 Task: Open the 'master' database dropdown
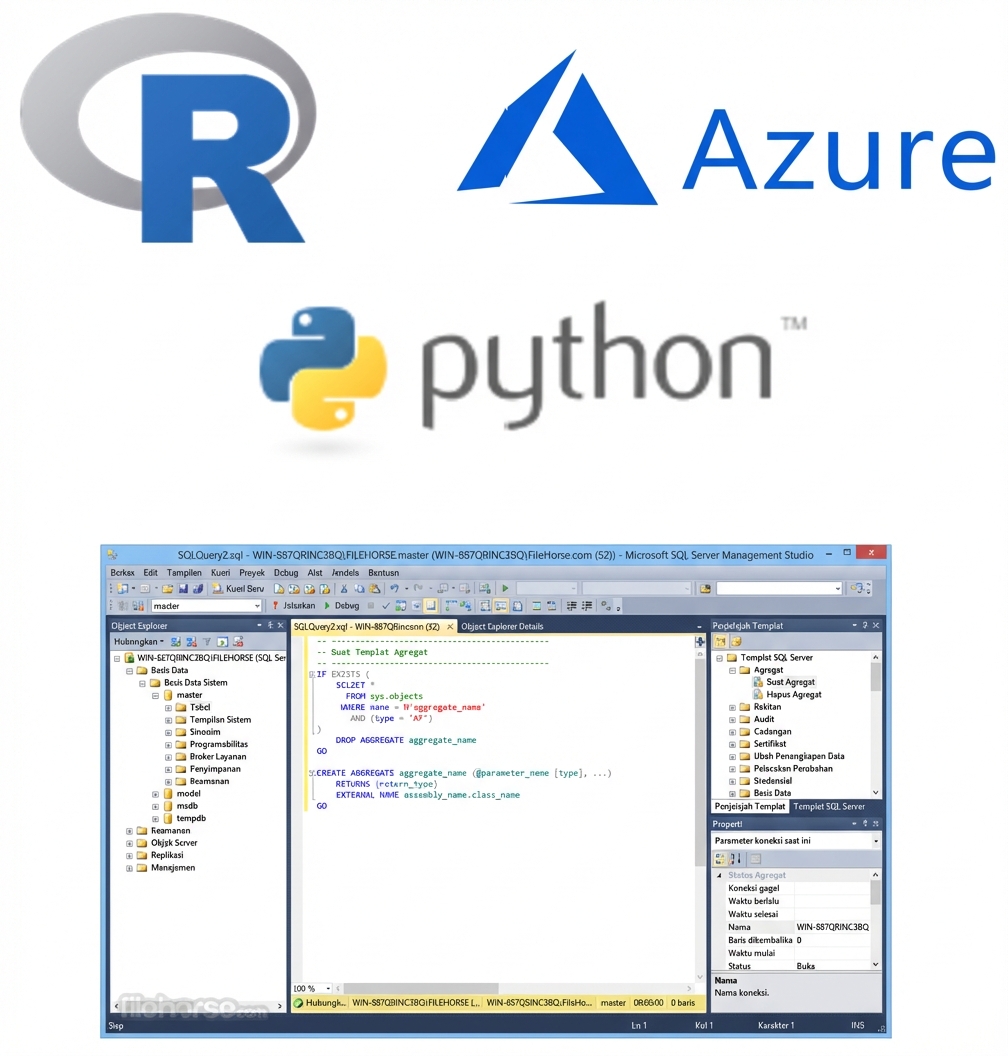coord(256,605)
